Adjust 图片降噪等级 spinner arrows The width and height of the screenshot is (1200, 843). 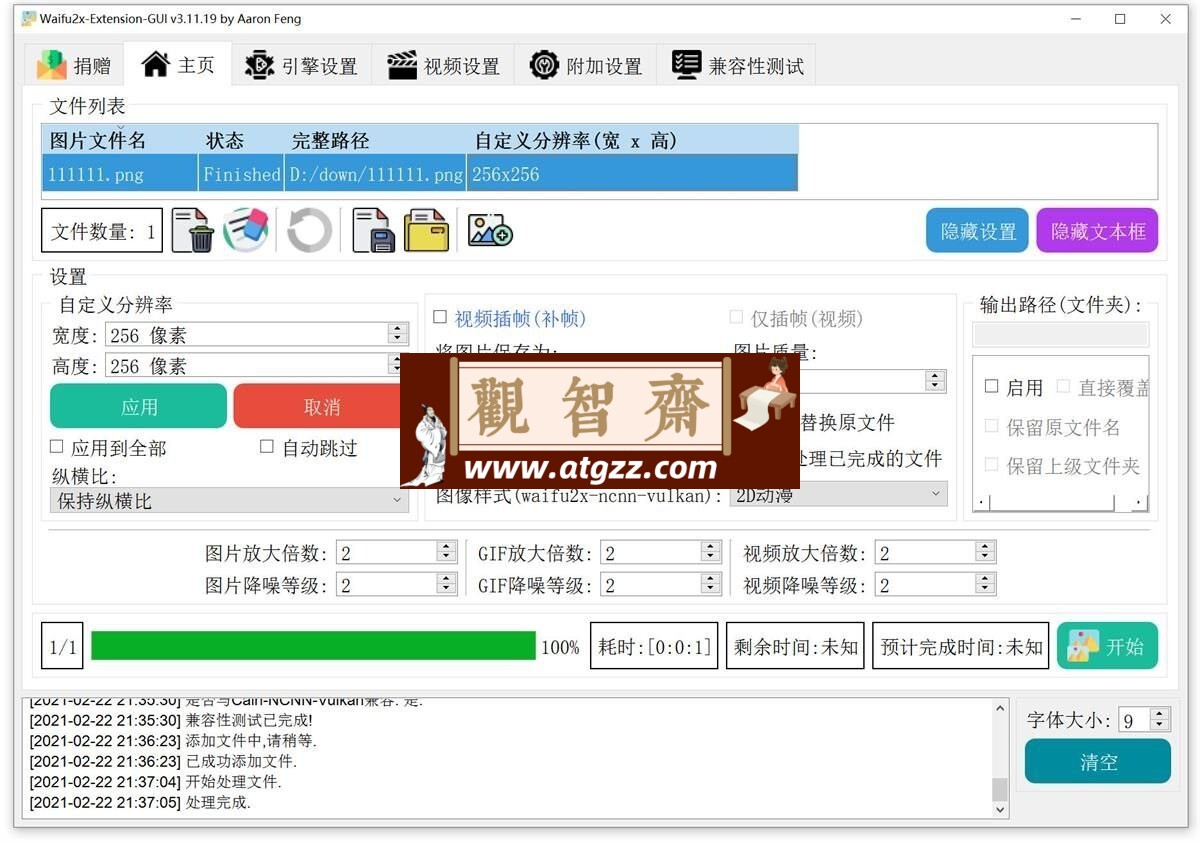(x=446, y=585)
